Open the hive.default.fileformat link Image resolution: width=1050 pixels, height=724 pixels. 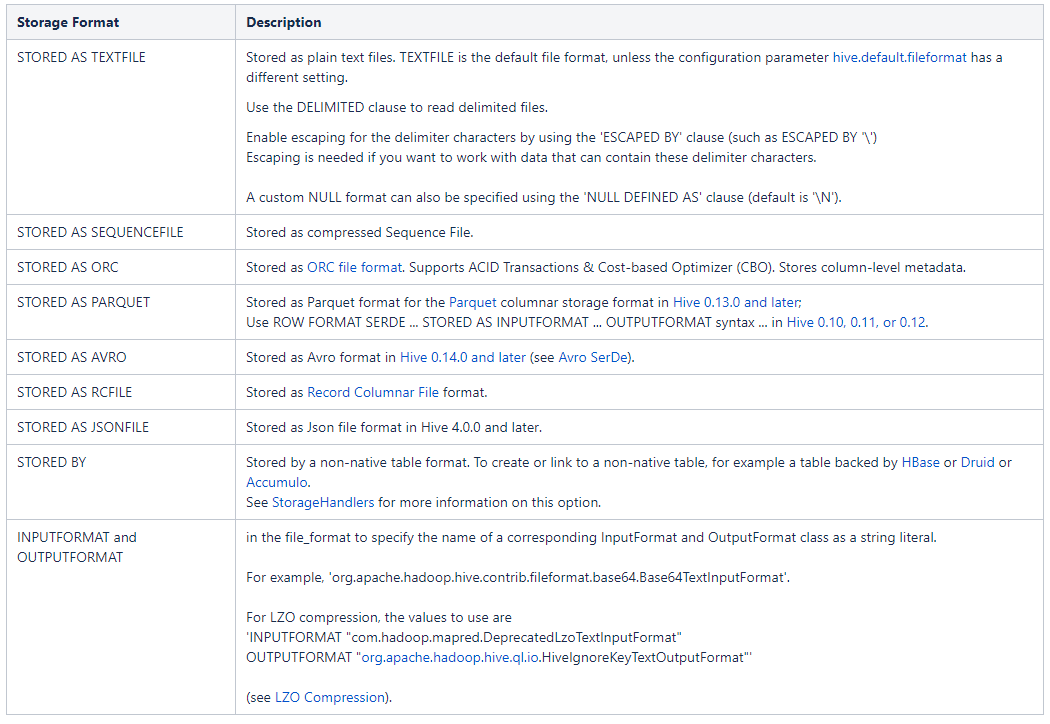899,58
